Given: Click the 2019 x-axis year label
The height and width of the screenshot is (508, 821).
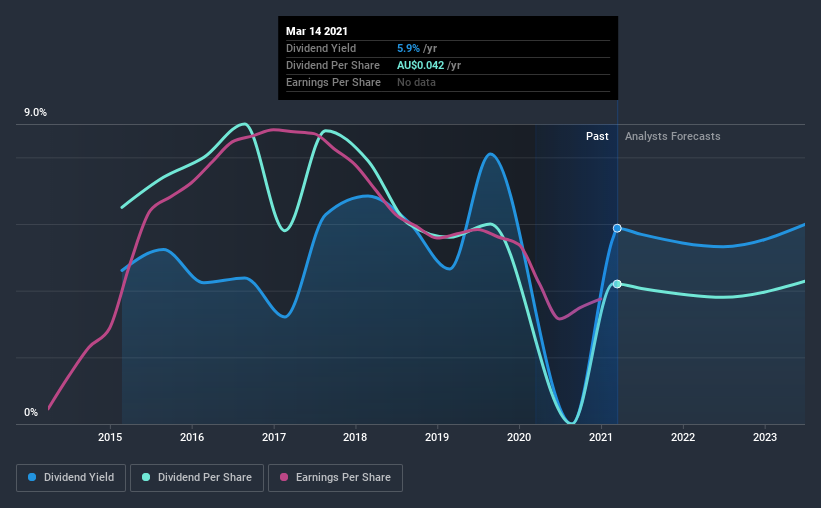Looking at the screenshot, I should pos(437,437).
